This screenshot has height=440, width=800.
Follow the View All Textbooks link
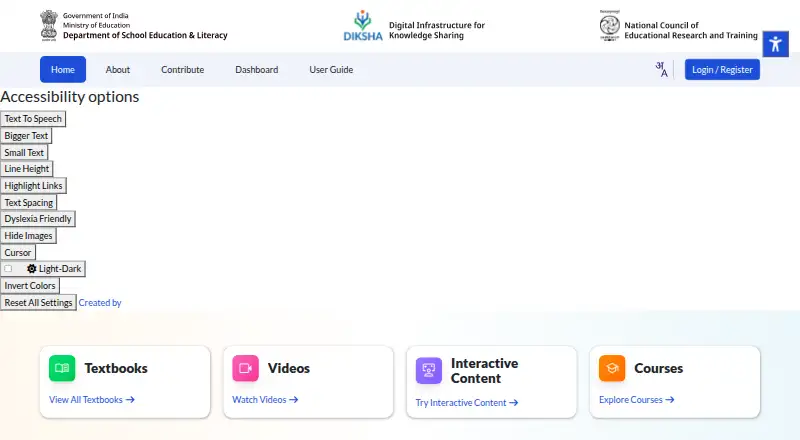coord(92,400)
